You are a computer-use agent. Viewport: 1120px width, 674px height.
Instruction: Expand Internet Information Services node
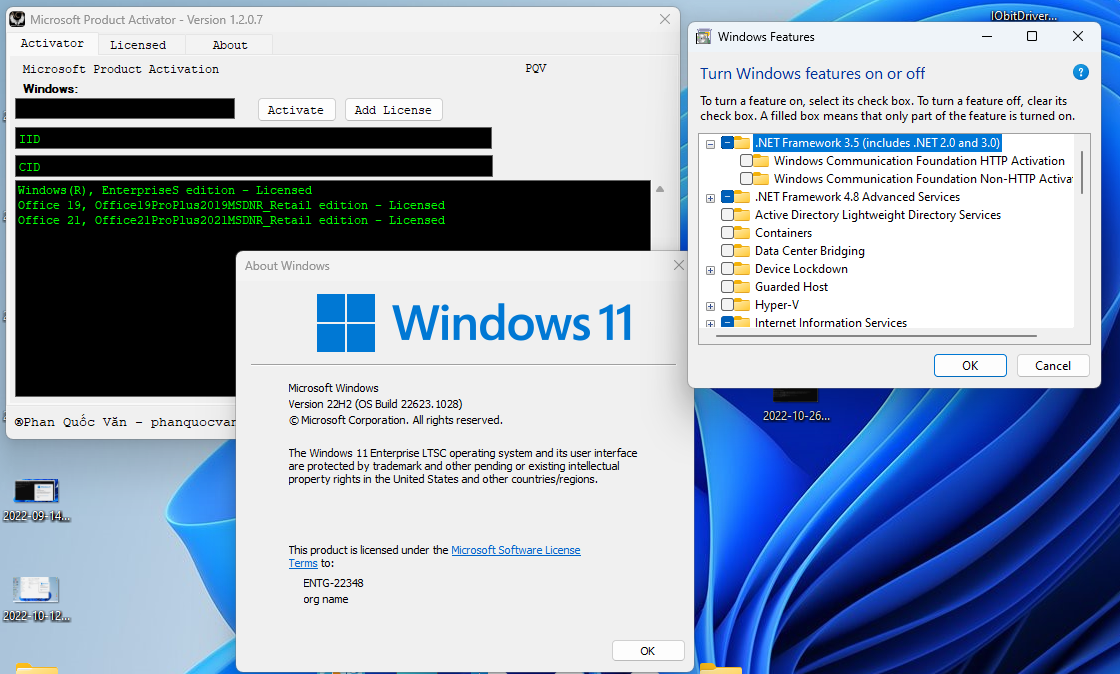tap(710, 323)
